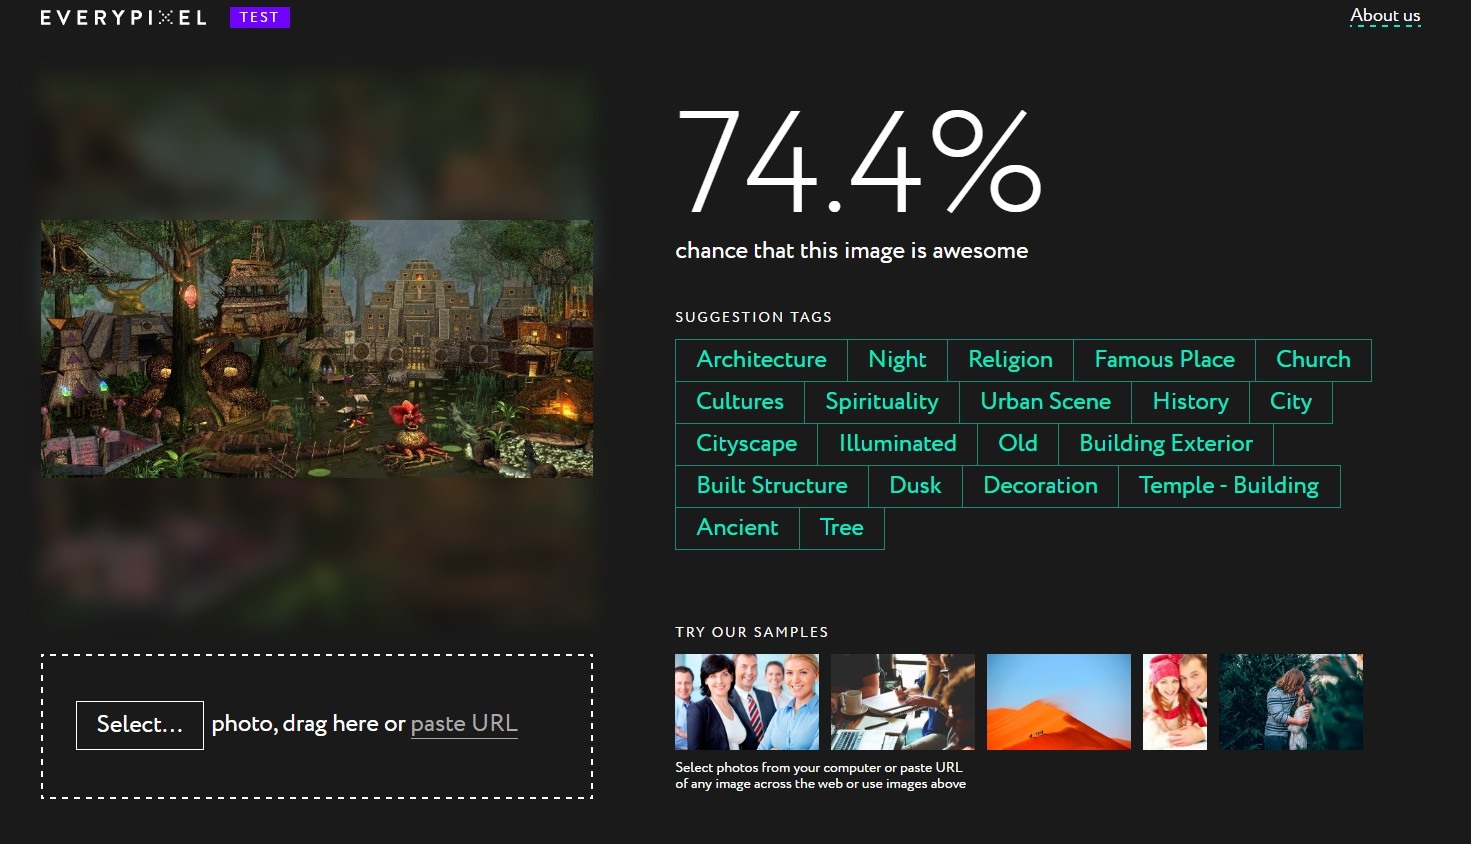Pick the Cityscape tag
Viewport: 1471px width, 844px height.
(x=746, y=444)
